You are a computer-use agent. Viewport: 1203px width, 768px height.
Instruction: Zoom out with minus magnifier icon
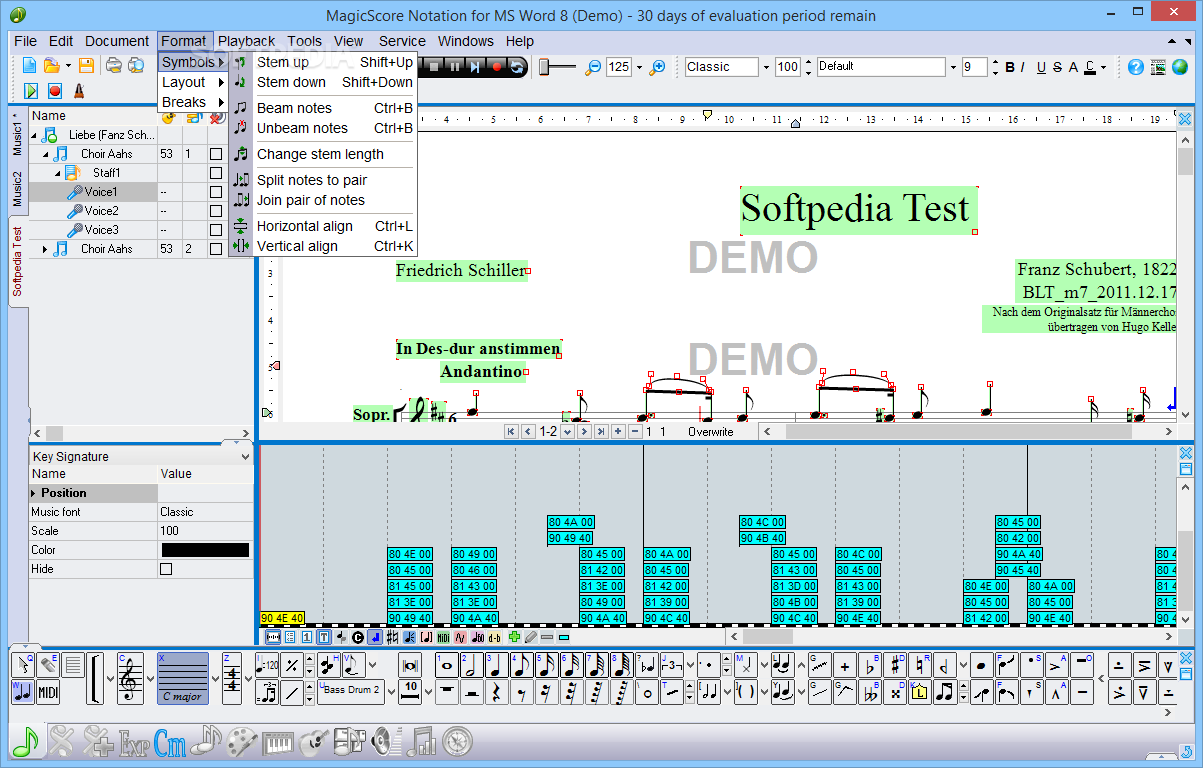coord(593,67)
